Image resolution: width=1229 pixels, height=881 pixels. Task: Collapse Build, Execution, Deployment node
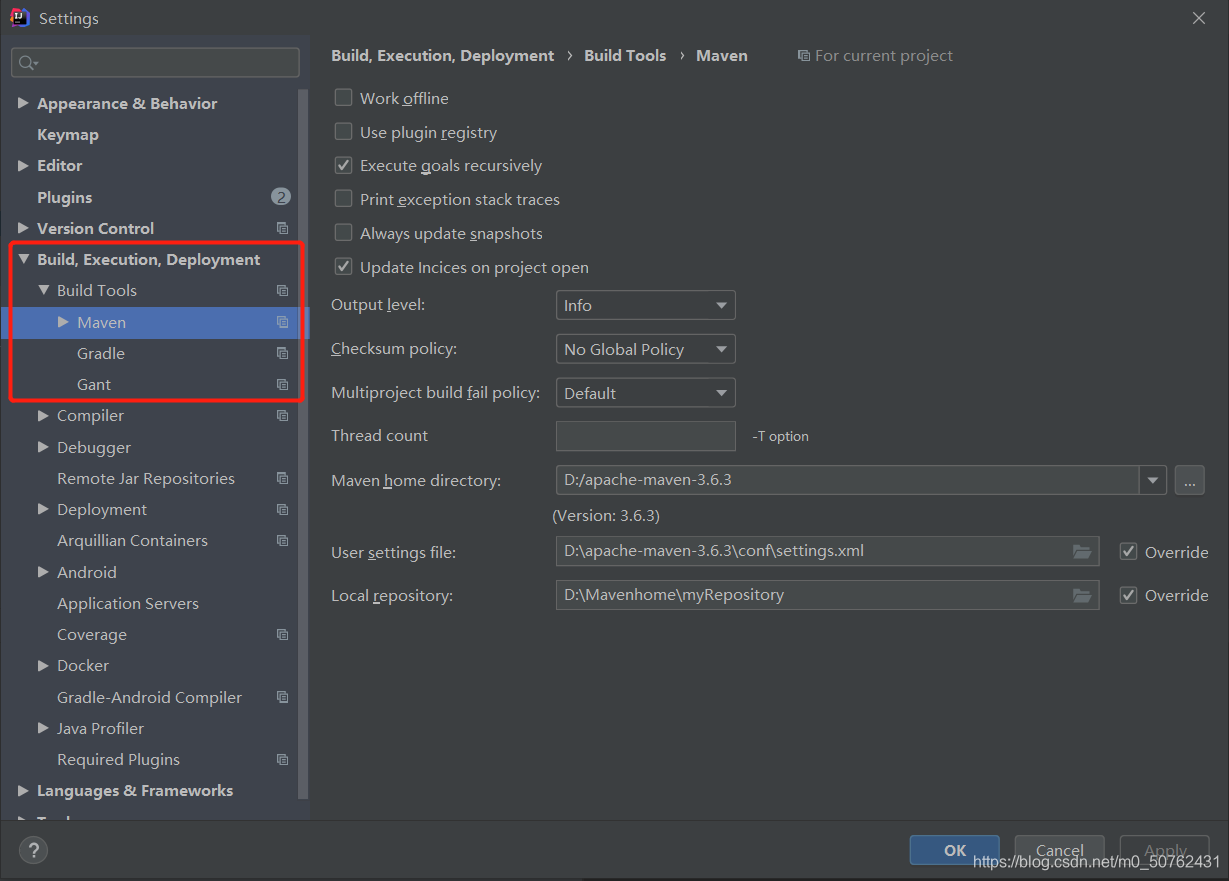coord(23,259)
